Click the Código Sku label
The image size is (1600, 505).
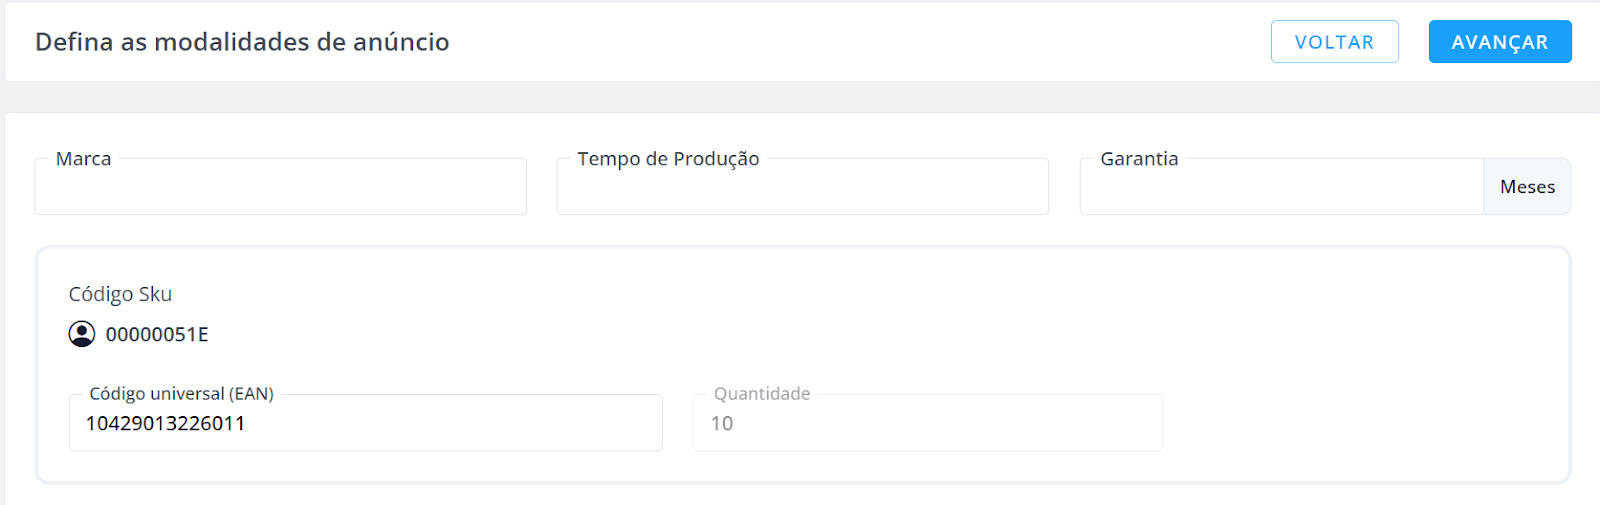pos(120,294)
